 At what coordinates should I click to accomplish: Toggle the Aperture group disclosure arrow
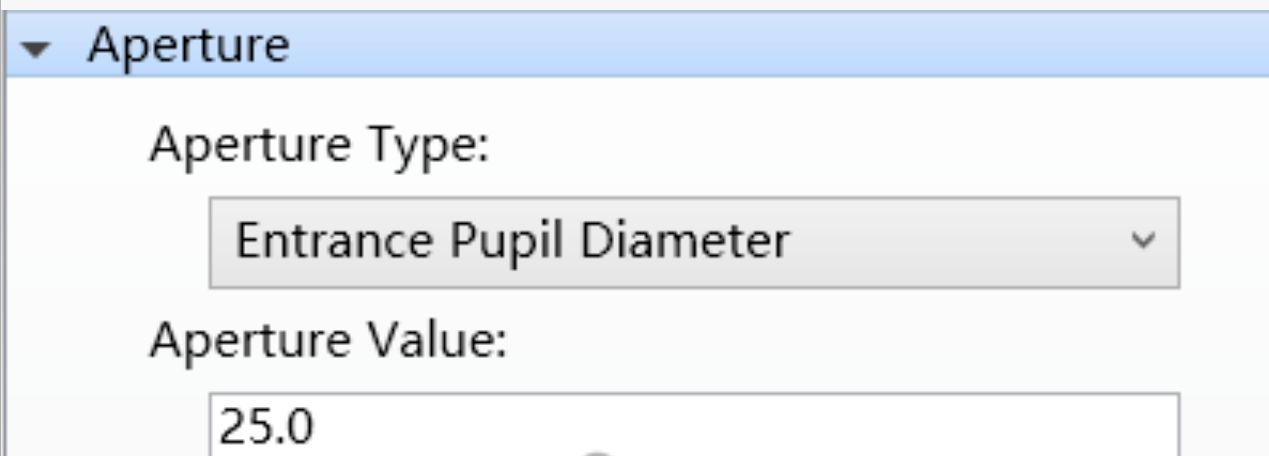(38, 49)
